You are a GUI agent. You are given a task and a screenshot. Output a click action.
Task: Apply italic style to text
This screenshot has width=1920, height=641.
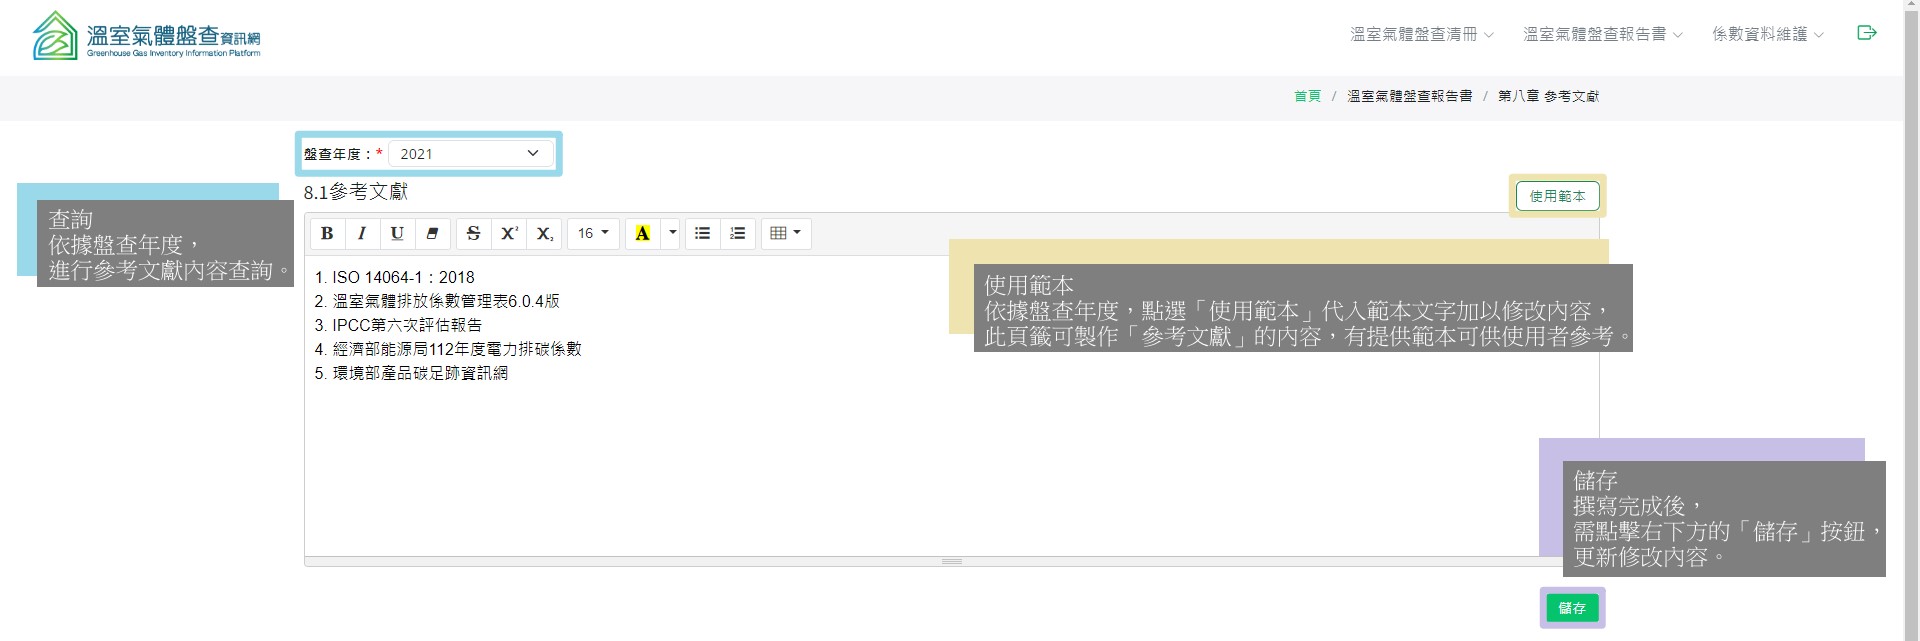[x=362, y=233]
